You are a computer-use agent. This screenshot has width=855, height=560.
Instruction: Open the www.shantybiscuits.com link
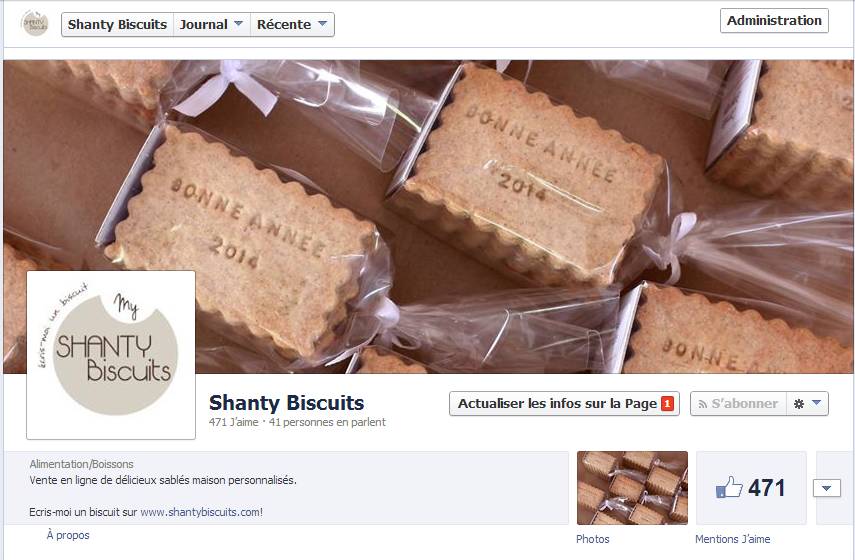pyautogui.click(x=200, y=512)
